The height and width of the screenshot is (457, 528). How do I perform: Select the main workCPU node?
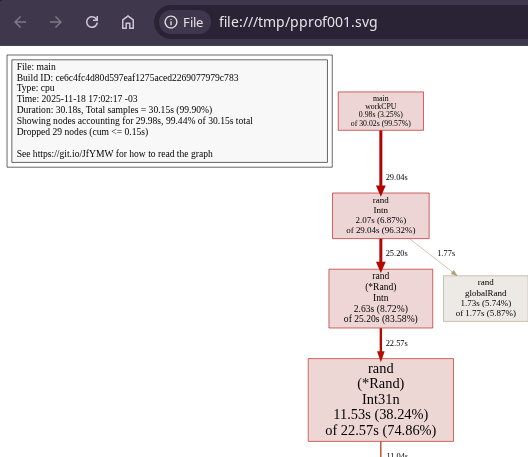[381, 111]
